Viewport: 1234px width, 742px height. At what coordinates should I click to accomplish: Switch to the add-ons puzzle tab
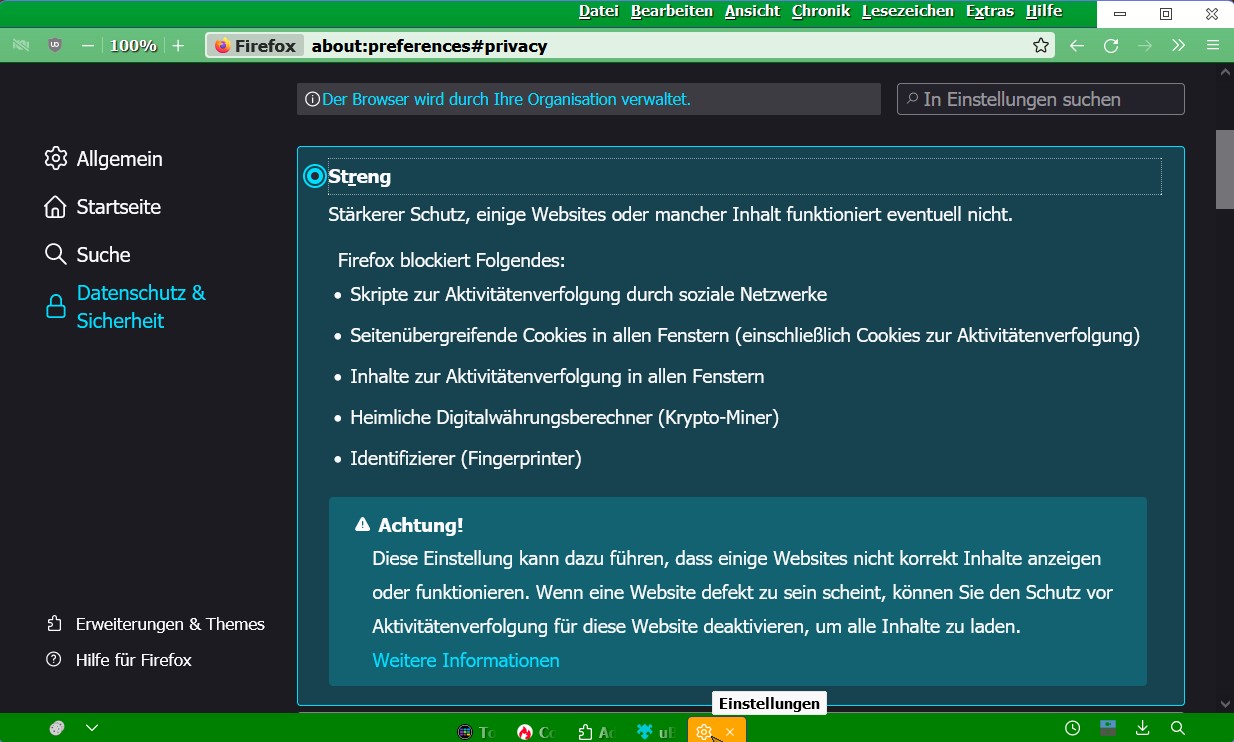click(595, 732)
